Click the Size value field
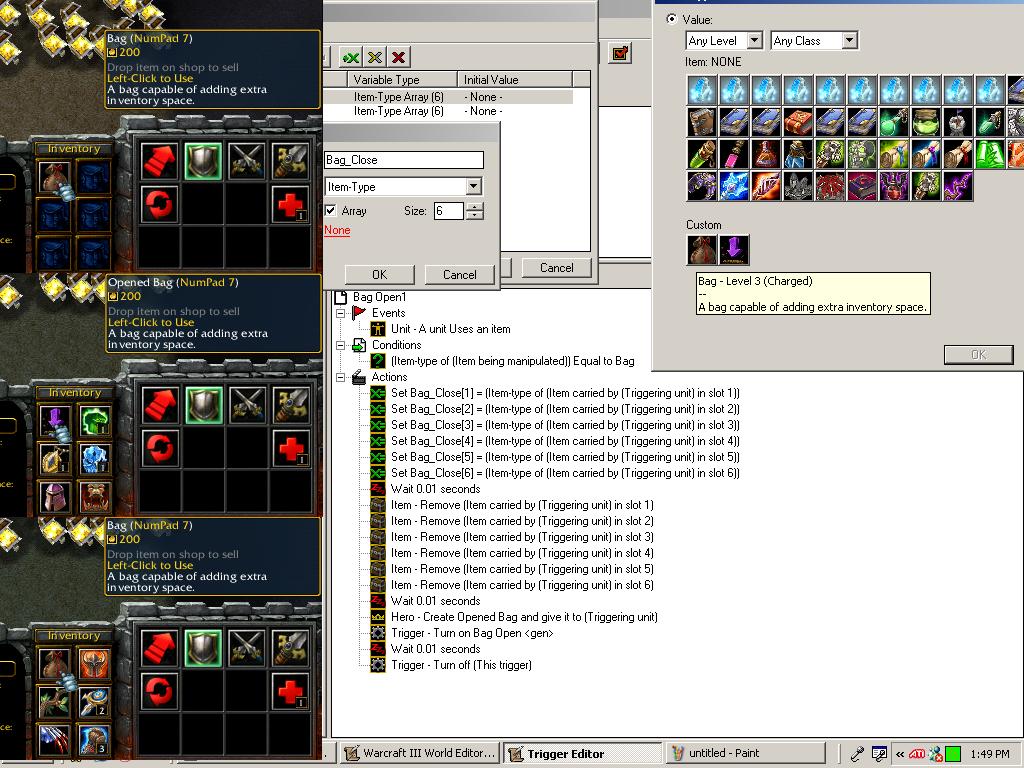The height and width of the screenshot is (768, 1024). click(449, 211)
